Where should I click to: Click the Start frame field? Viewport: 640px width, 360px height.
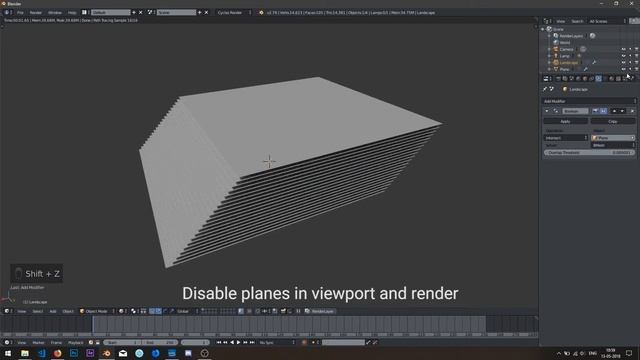pos(122,342)
